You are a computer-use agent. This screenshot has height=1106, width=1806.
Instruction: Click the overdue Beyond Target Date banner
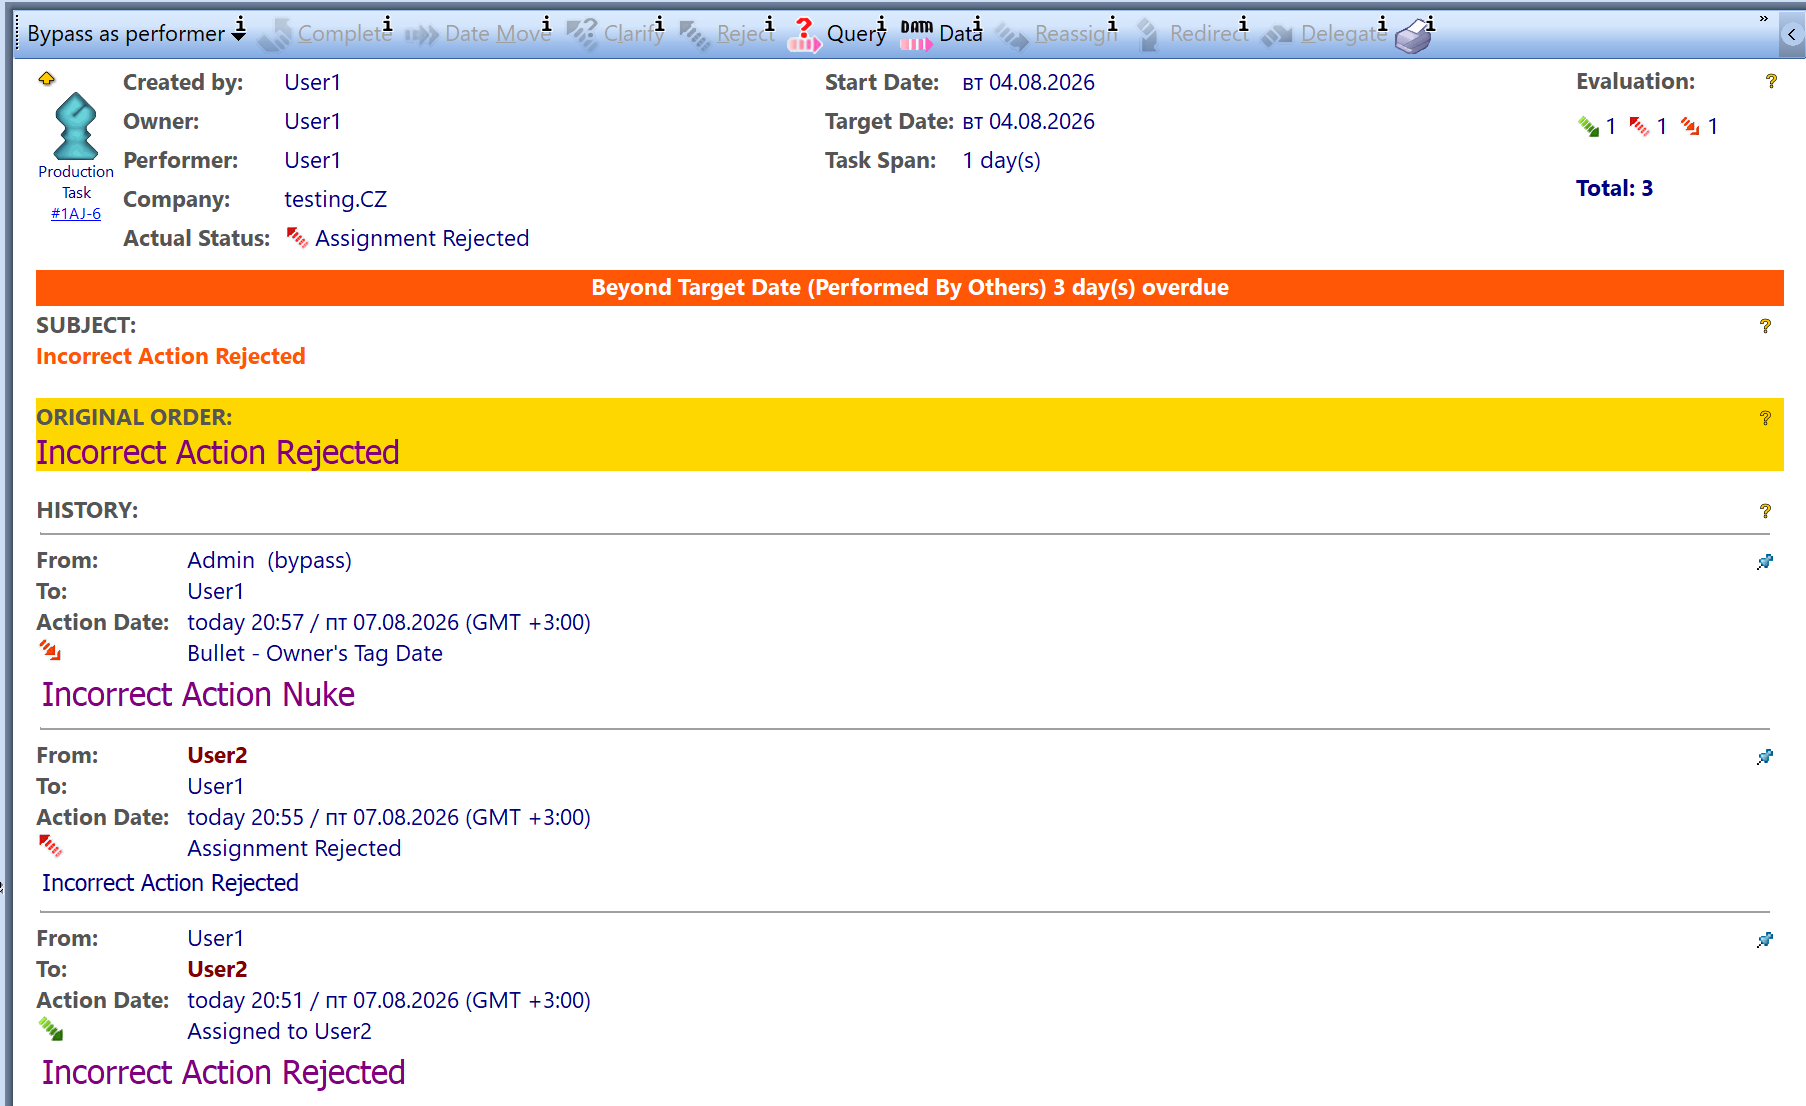click(x=909, y=287)
